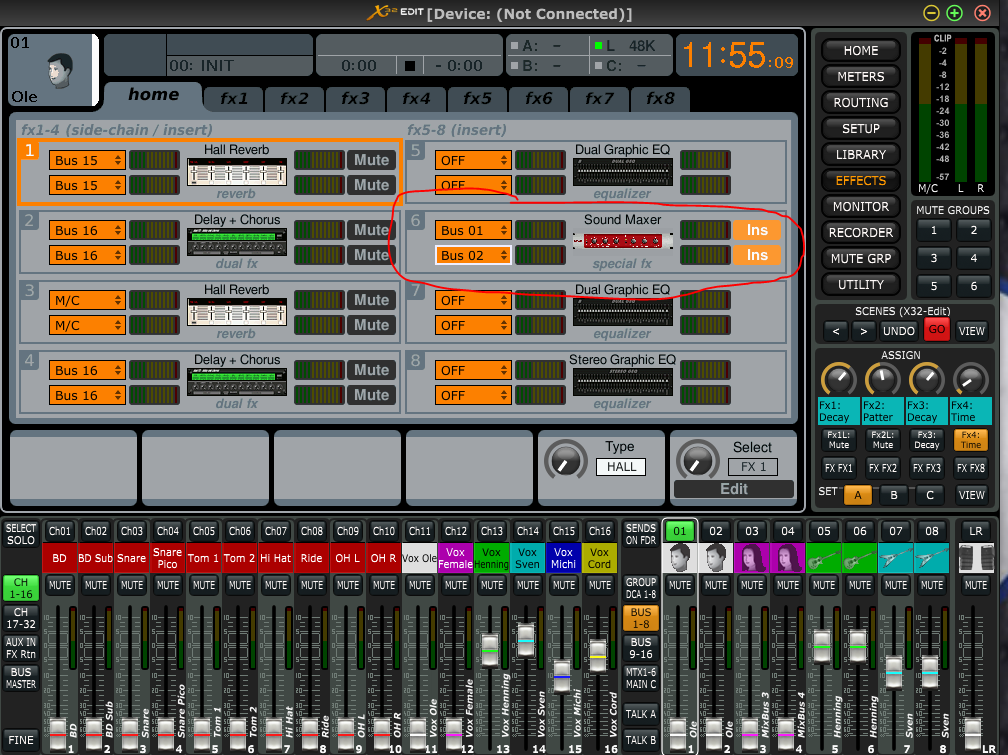The height and width of the screenshot is (755, 1008).
Task: Click the green guitar icon on bus strip 05
Action: (824, 558)
